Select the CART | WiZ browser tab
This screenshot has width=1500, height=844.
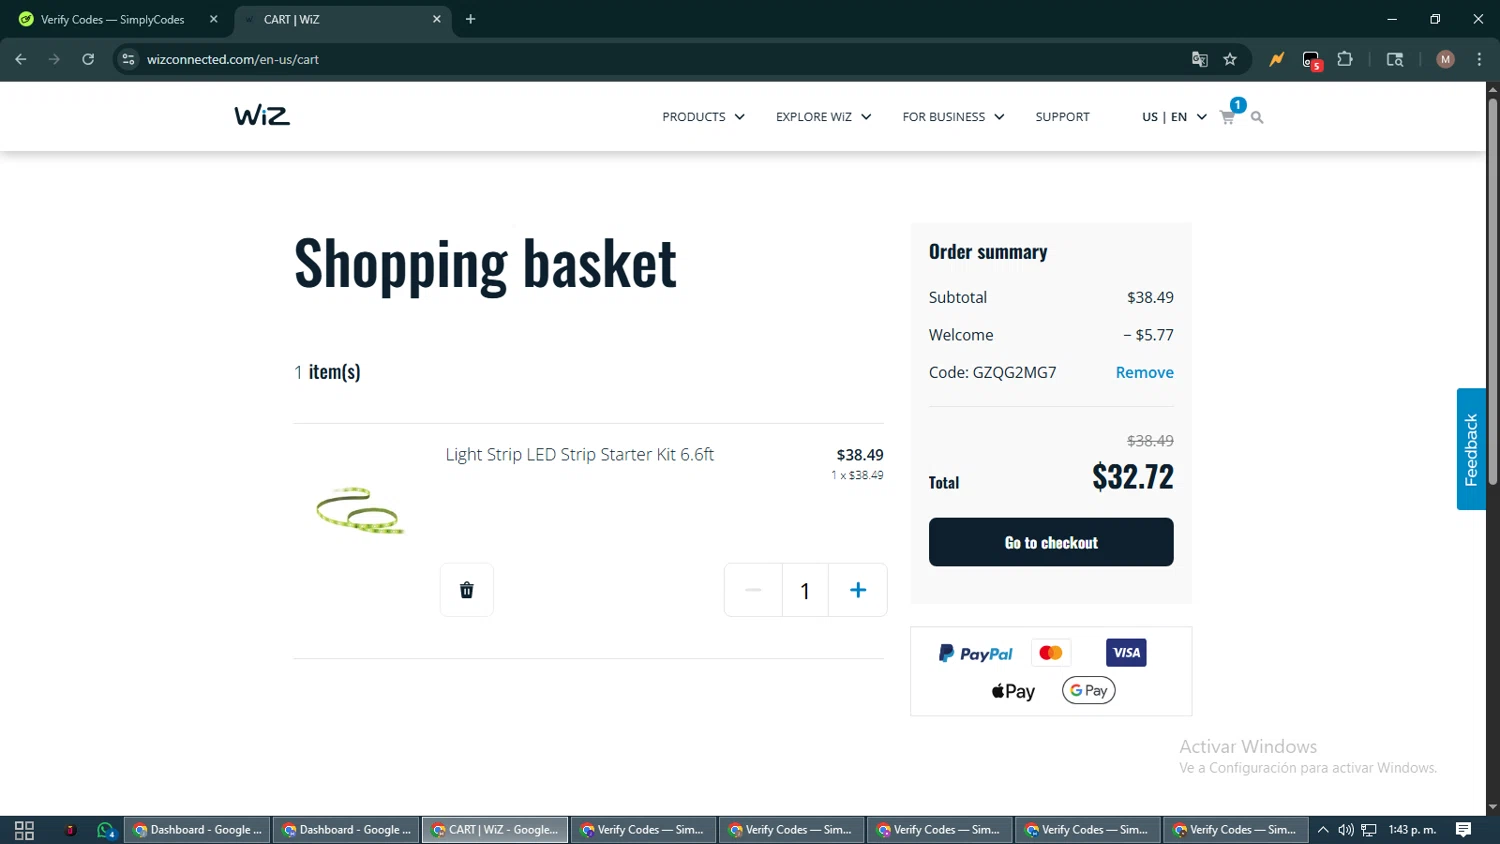point(340,19)
